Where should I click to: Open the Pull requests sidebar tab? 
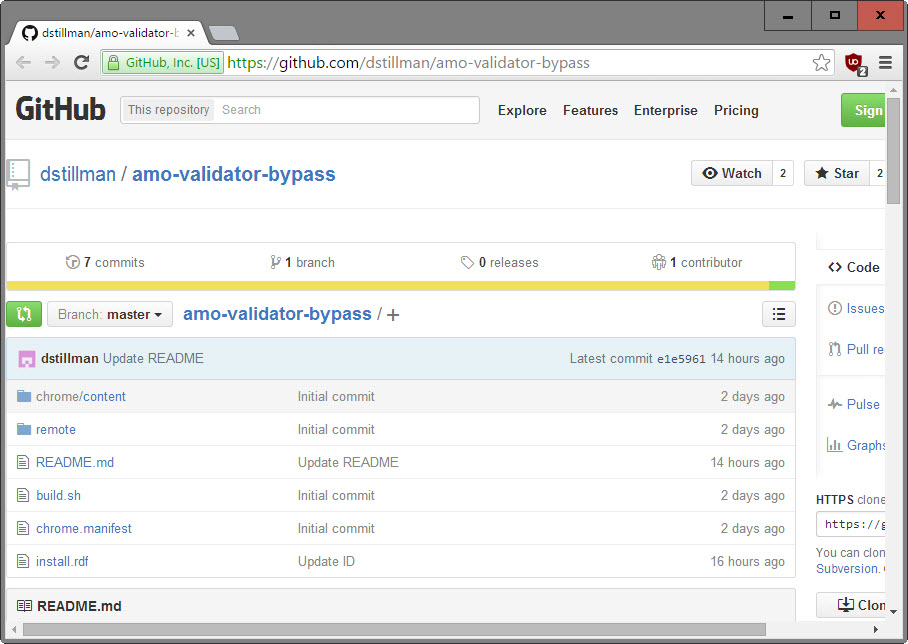[x=856, y=349]
